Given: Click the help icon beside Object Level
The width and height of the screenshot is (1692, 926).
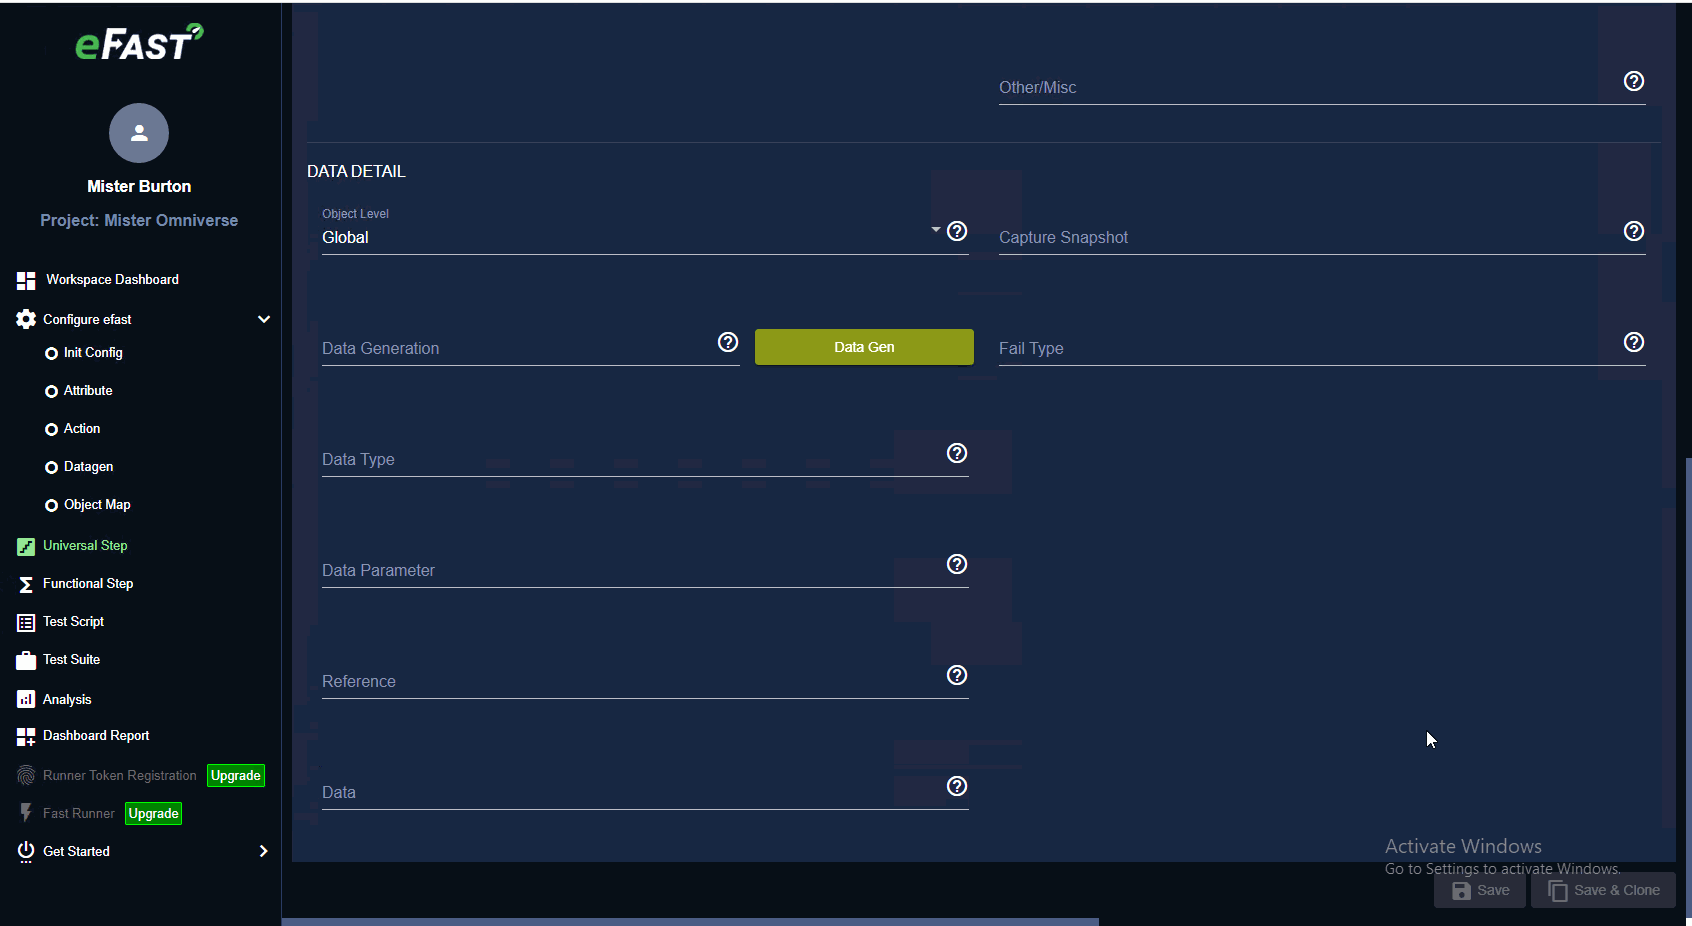Looking at the screenshot, I should pos(957,231).
